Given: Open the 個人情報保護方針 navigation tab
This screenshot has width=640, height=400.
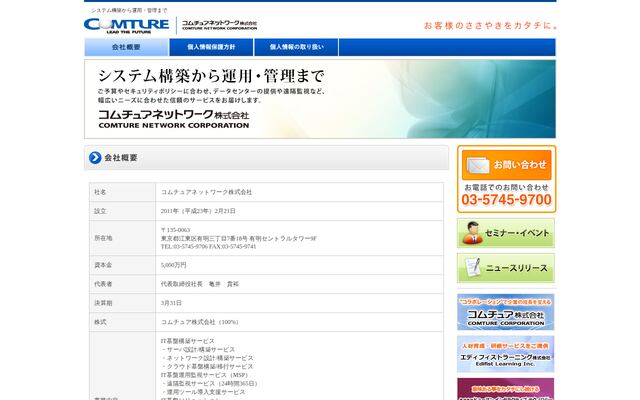Looking at the screenshot, I should click(x=211, y=47).
